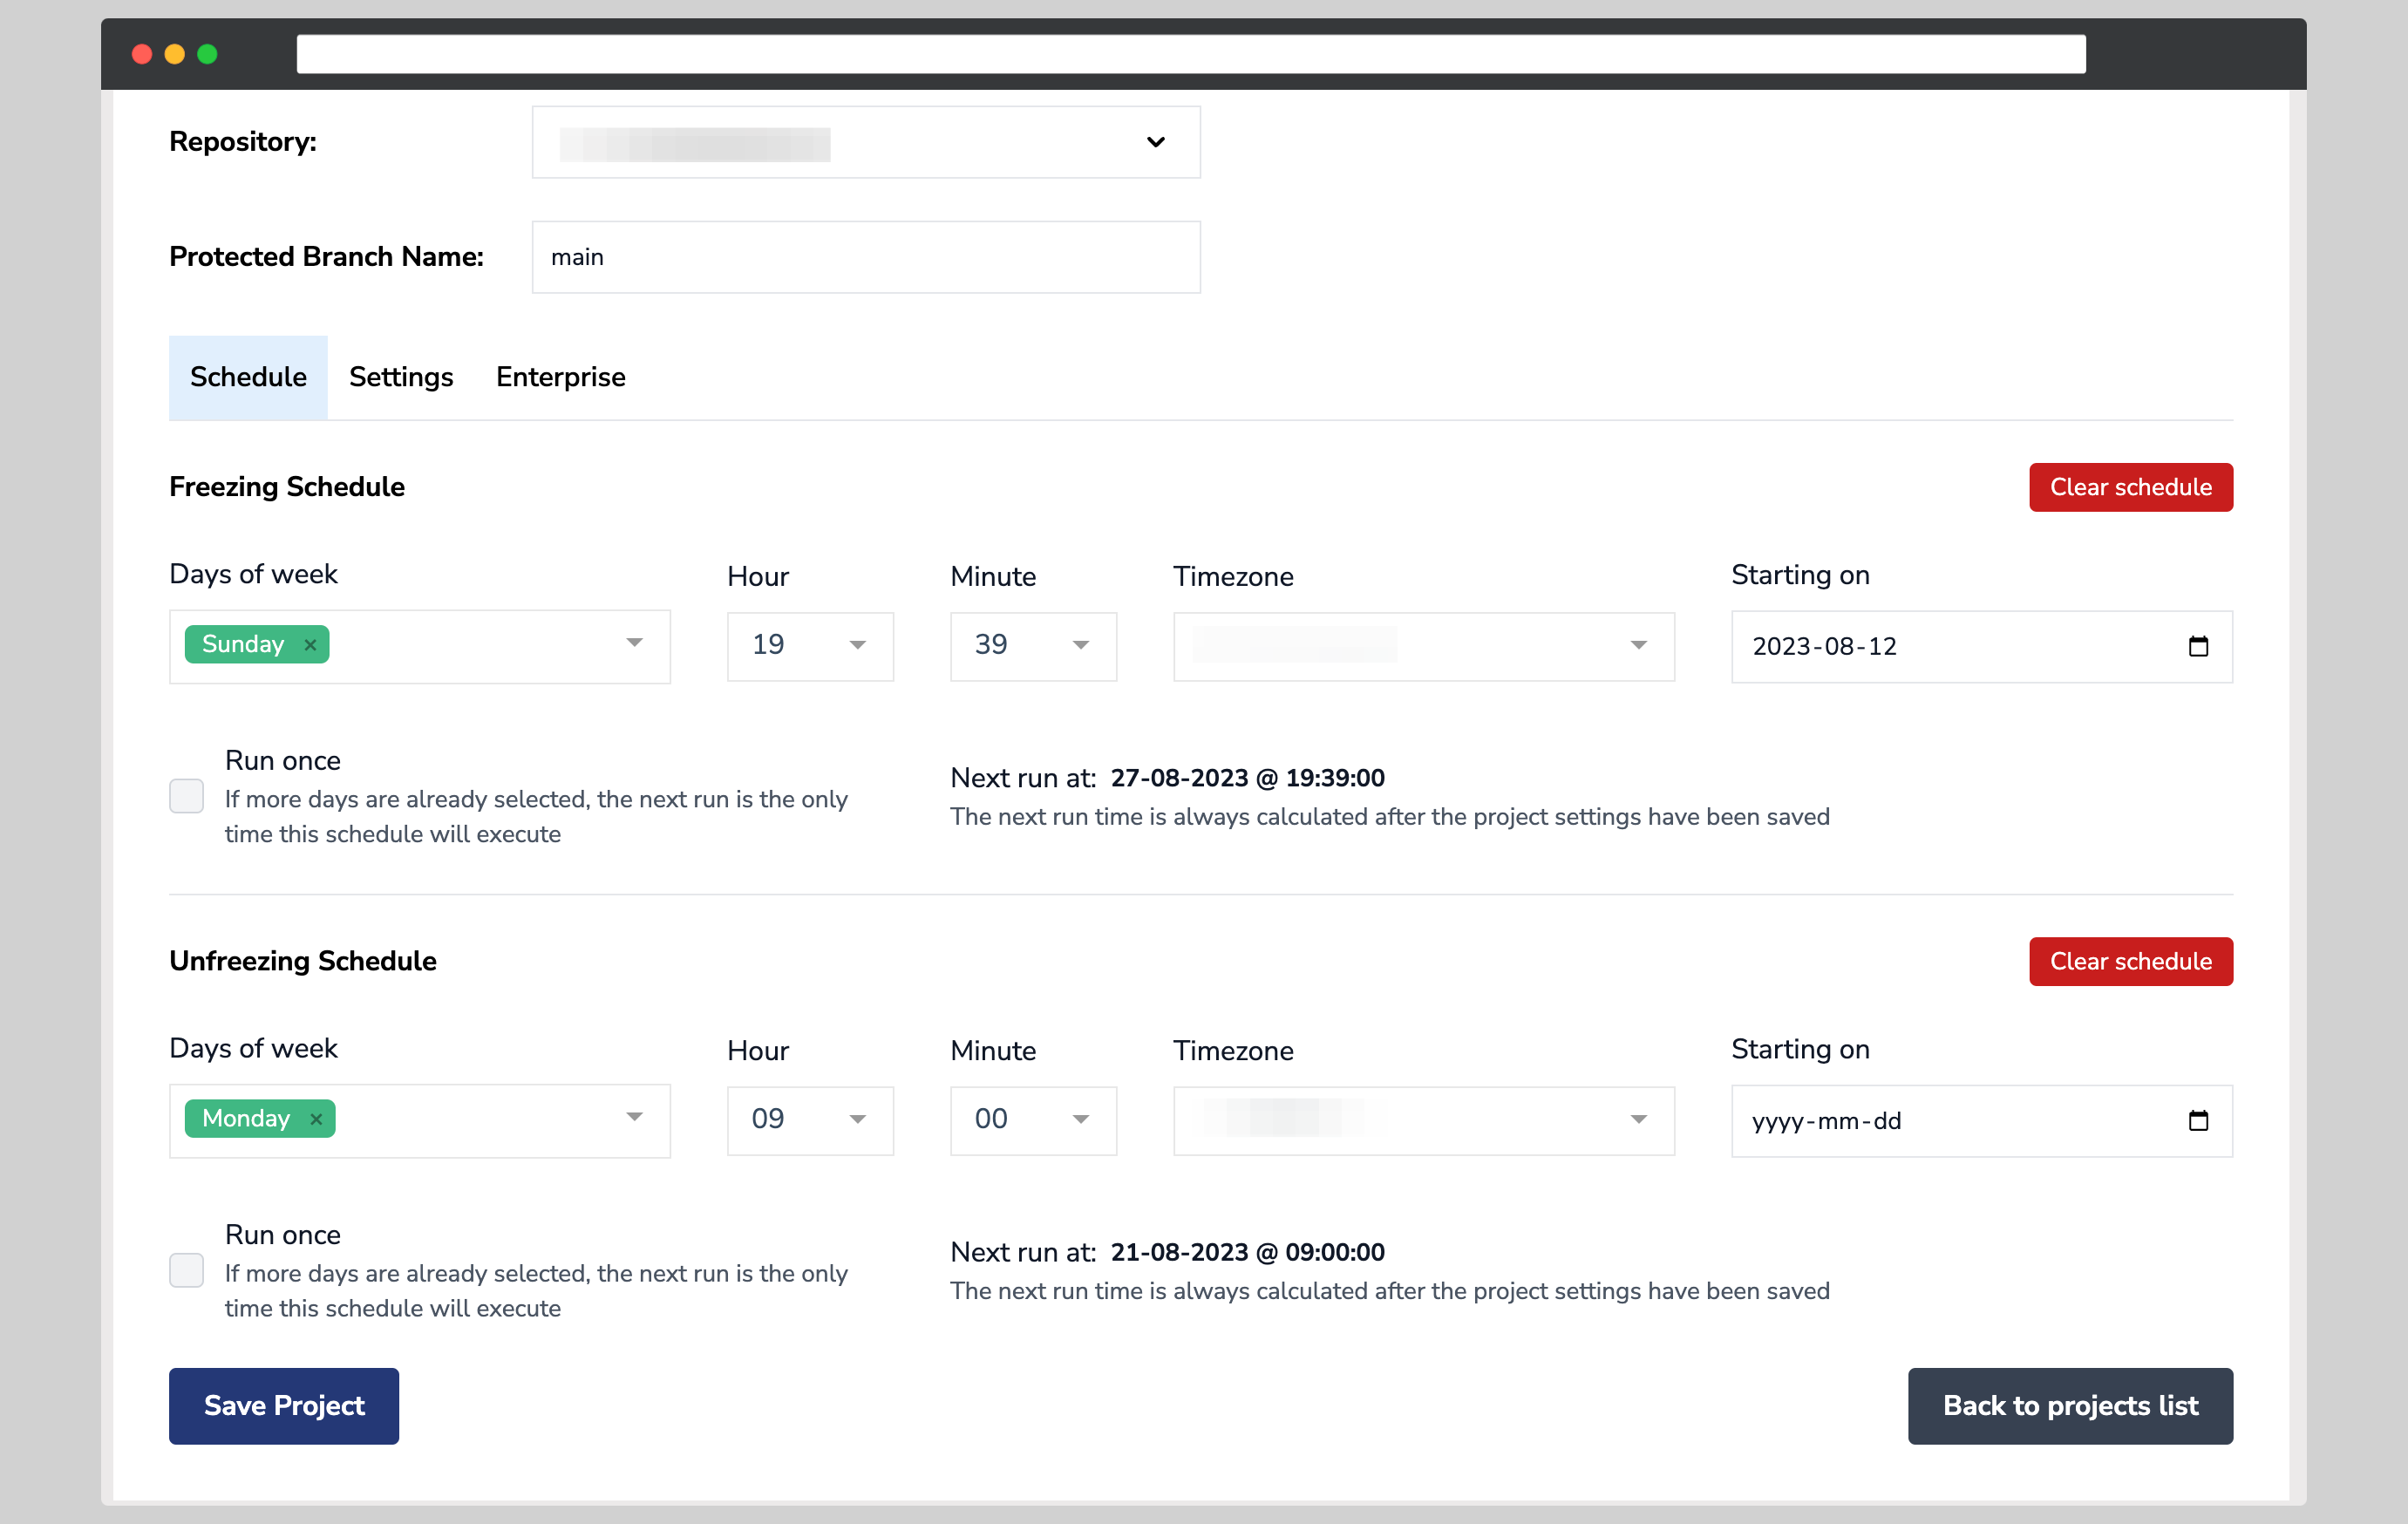Open the calendar picker for unfreezing start date
Viewport: 2408px width, 1524px height.
click(2198, 1121)
